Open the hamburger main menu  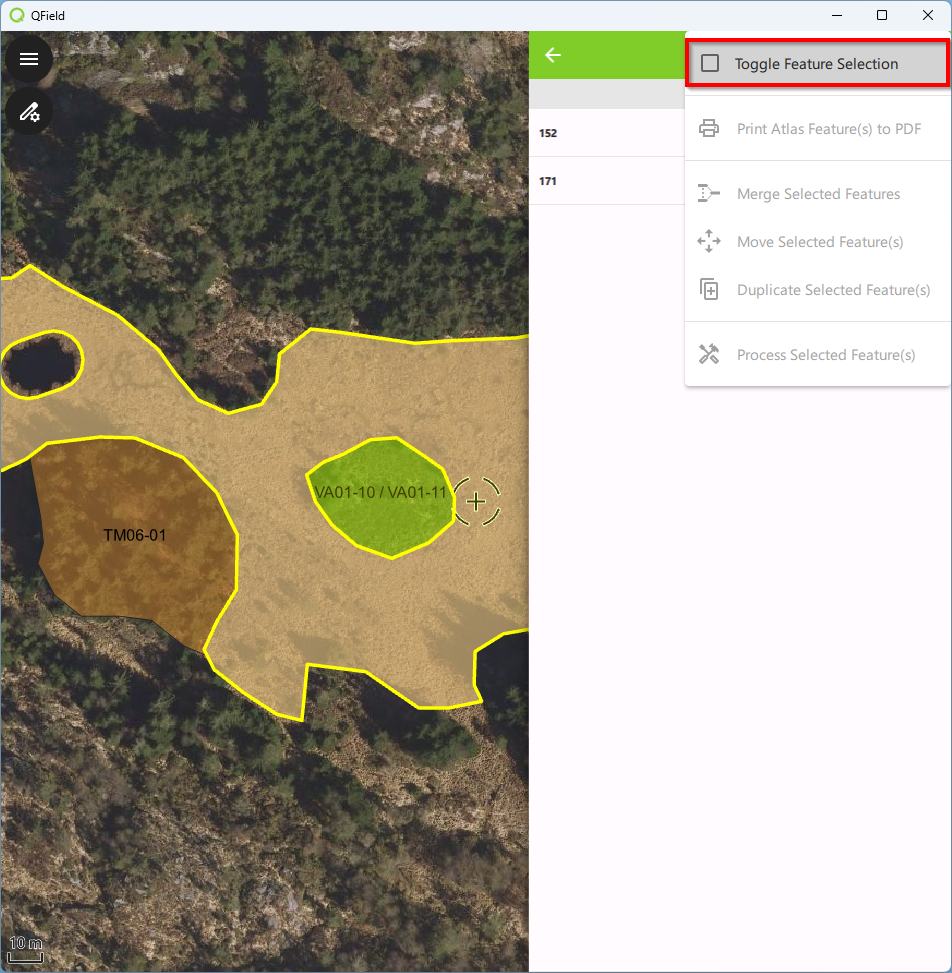(x=29, y=59)
